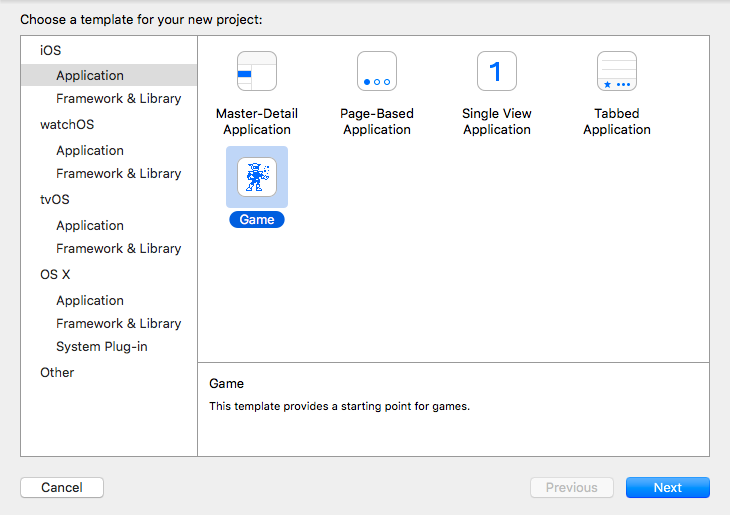This screenshot has width=730, height=515.
Task: Select the Tabbed Application template icon
Action: 617,71
